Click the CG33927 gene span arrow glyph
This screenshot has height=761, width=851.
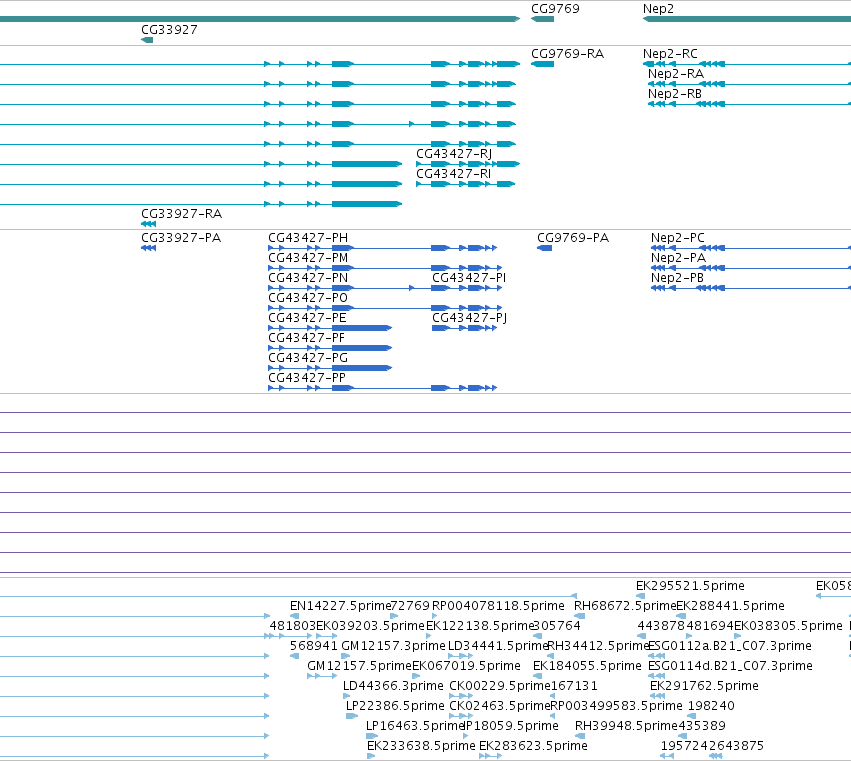[147, 40]
